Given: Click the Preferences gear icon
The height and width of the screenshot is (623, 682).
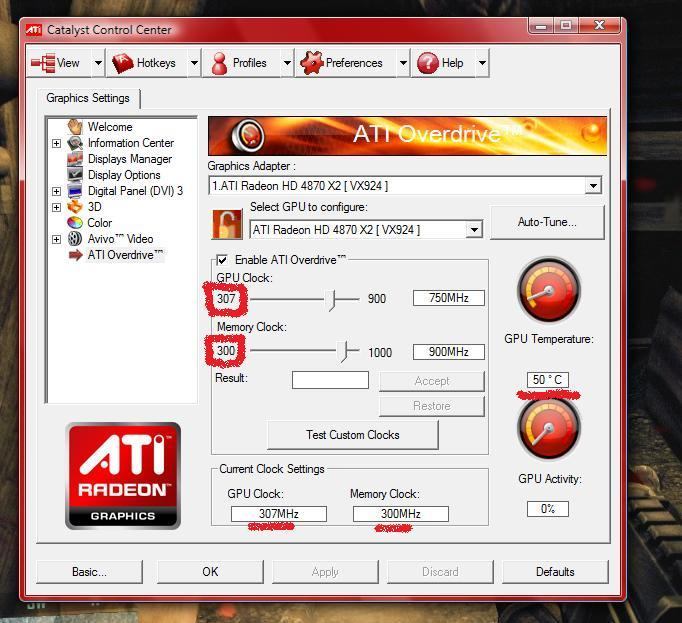Looking at the screenshot, I should [311, 63].
